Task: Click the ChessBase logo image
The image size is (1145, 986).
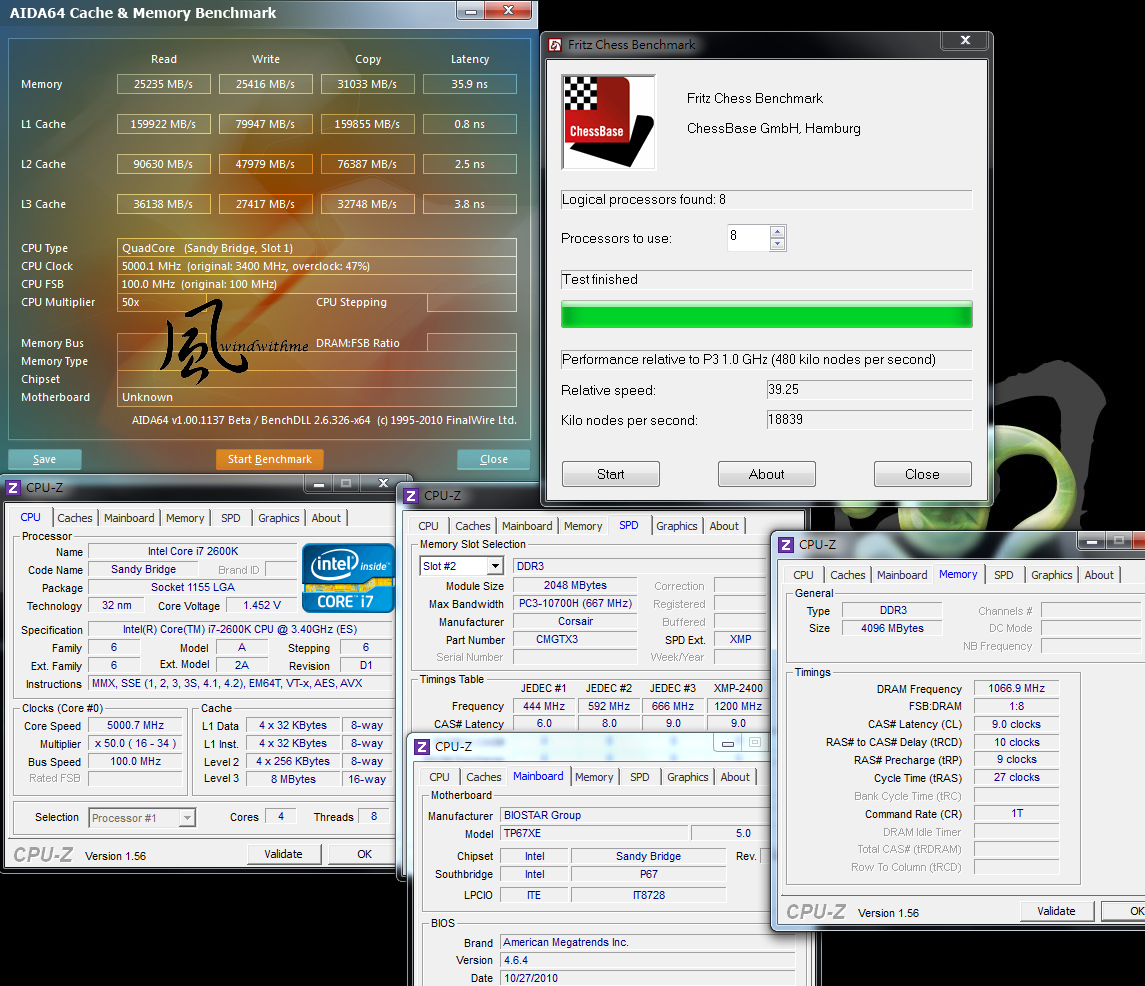Action: [609, 122]
